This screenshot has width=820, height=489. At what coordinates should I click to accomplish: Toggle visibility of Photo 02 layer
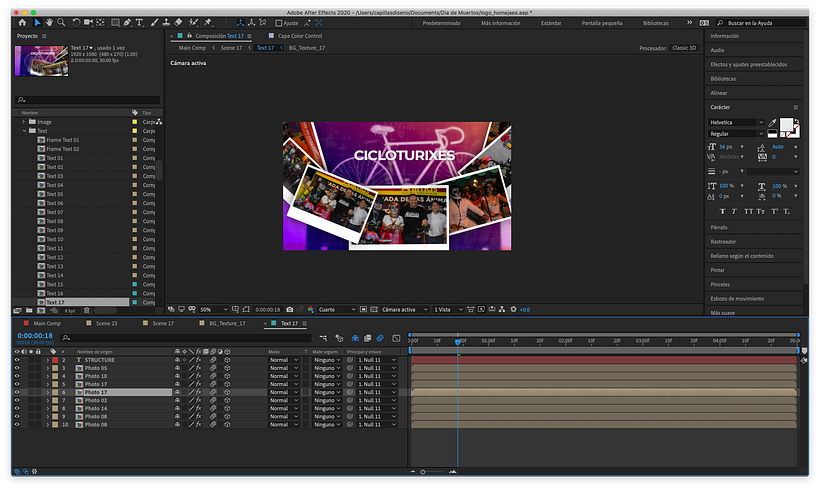pyautogui.click(x=17, y=400)
